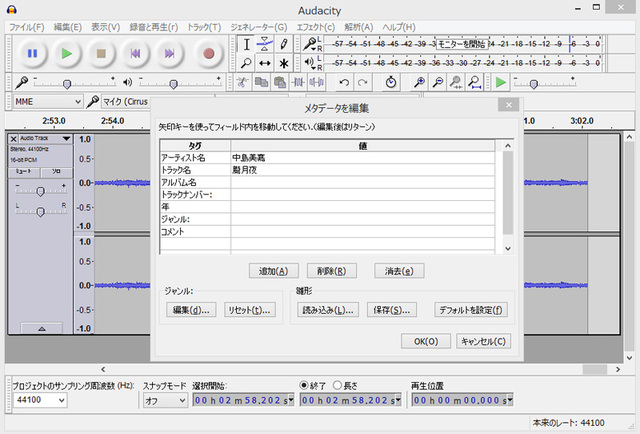Expand the スナップモード dropdown
The width and height of the screenshot is (640, 434).
pos(163,400)
